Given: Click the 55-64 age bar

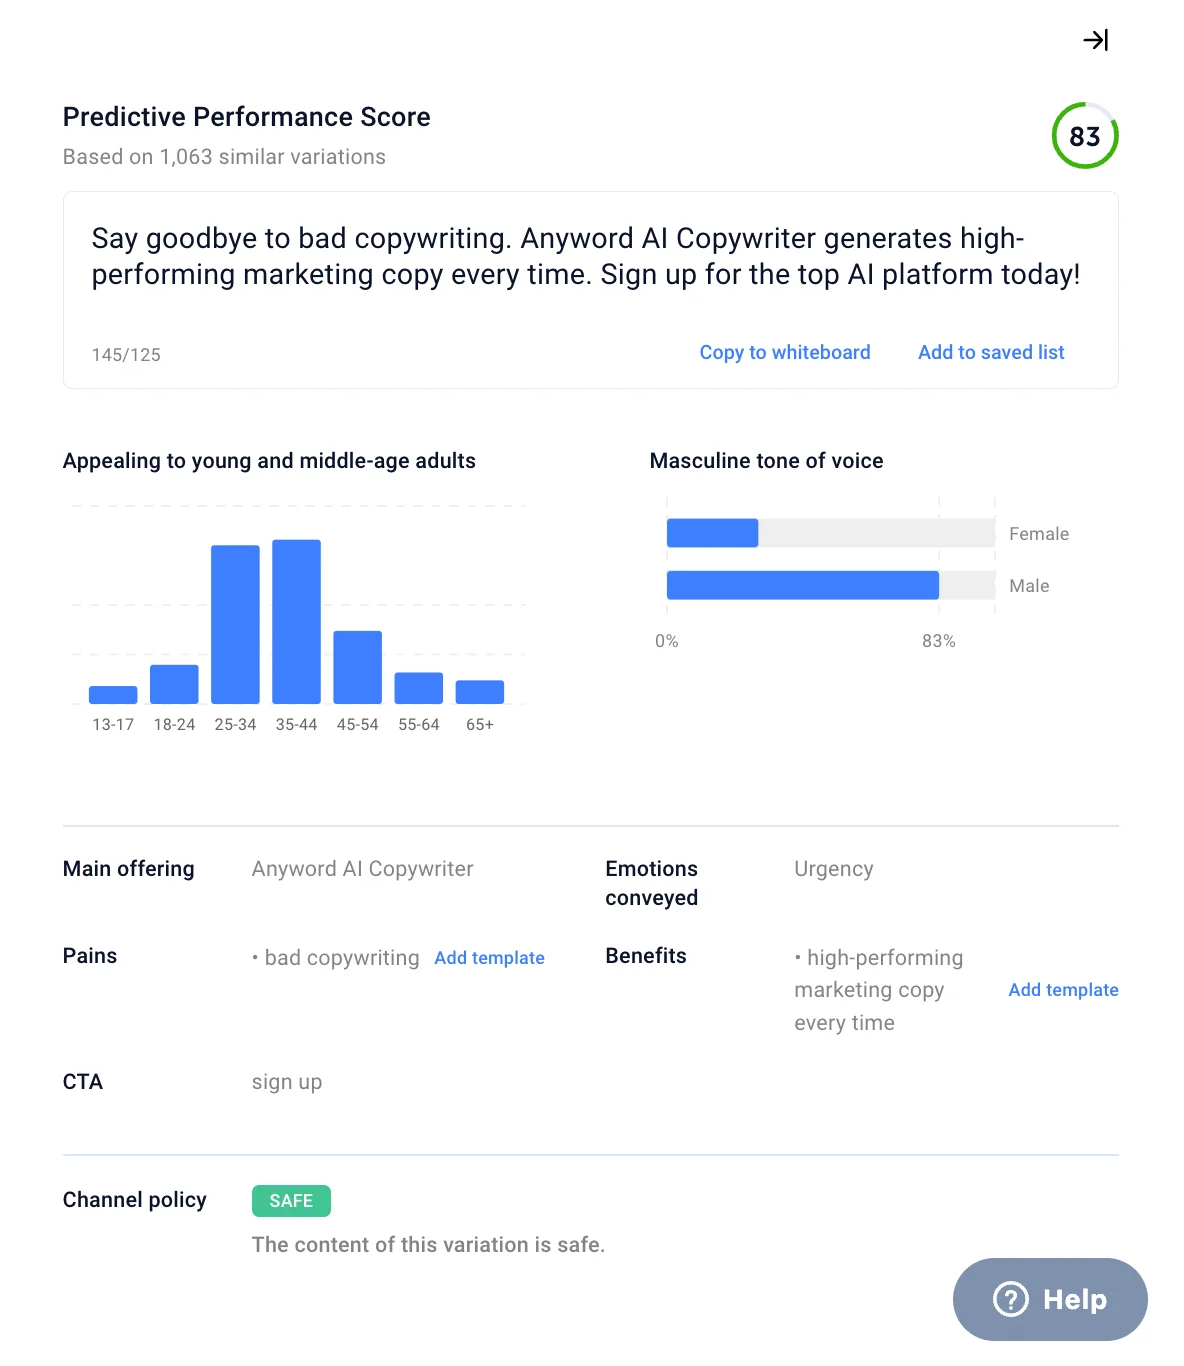Looking at the screenshot, I should click(418, 688).
